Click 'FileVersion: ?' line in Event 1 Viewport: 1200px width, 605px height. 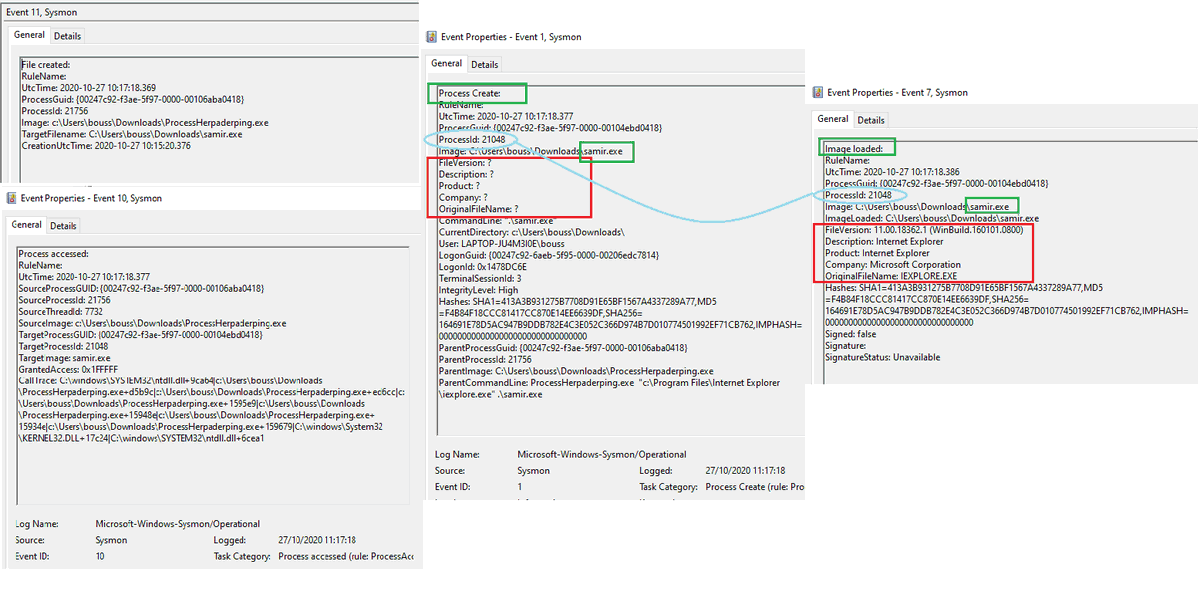[465, 162]
